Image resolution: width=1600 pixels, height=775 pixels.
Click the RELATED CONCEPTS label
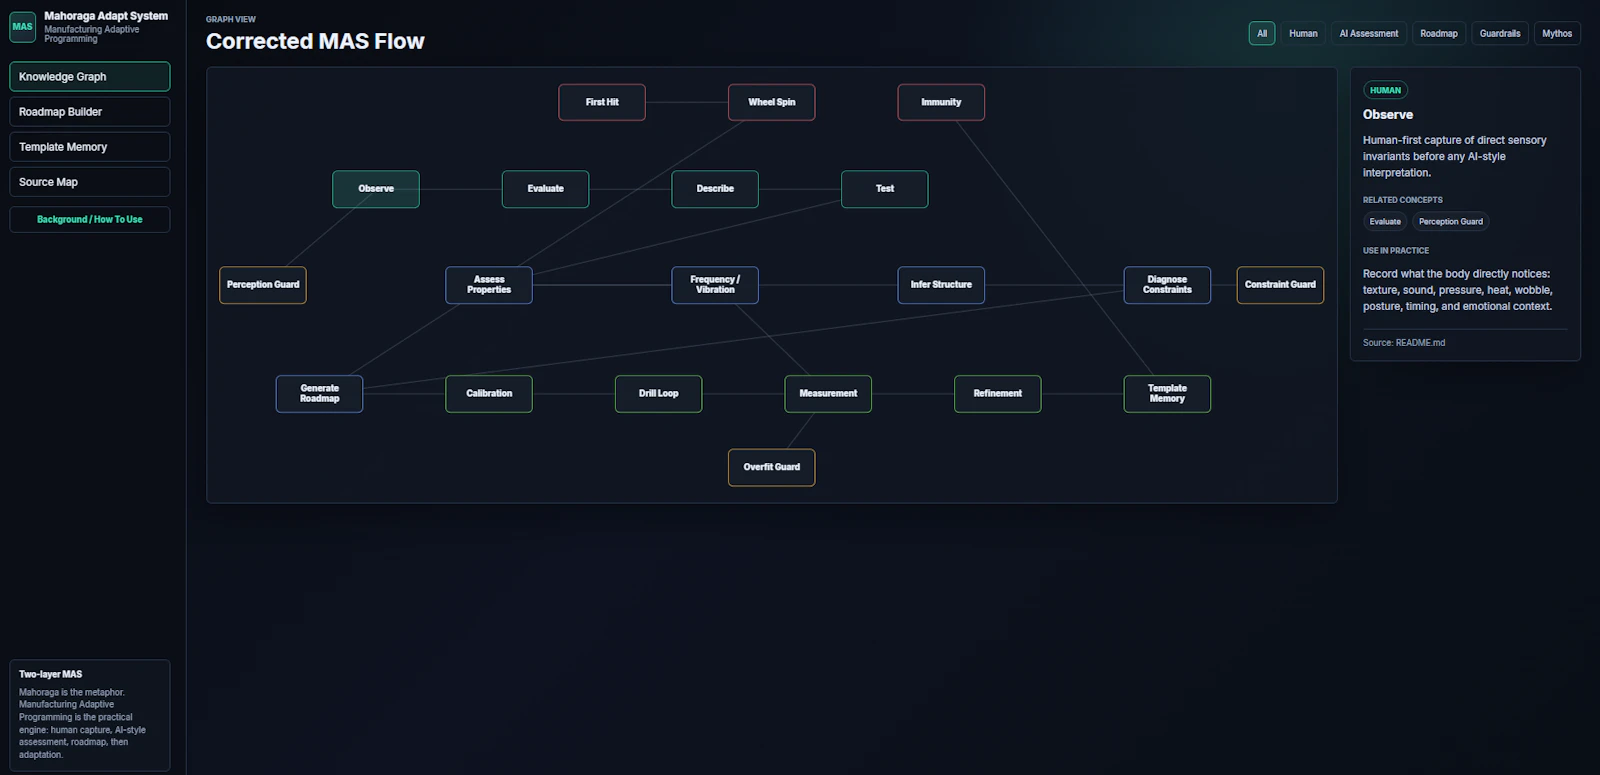point(1403,200)
